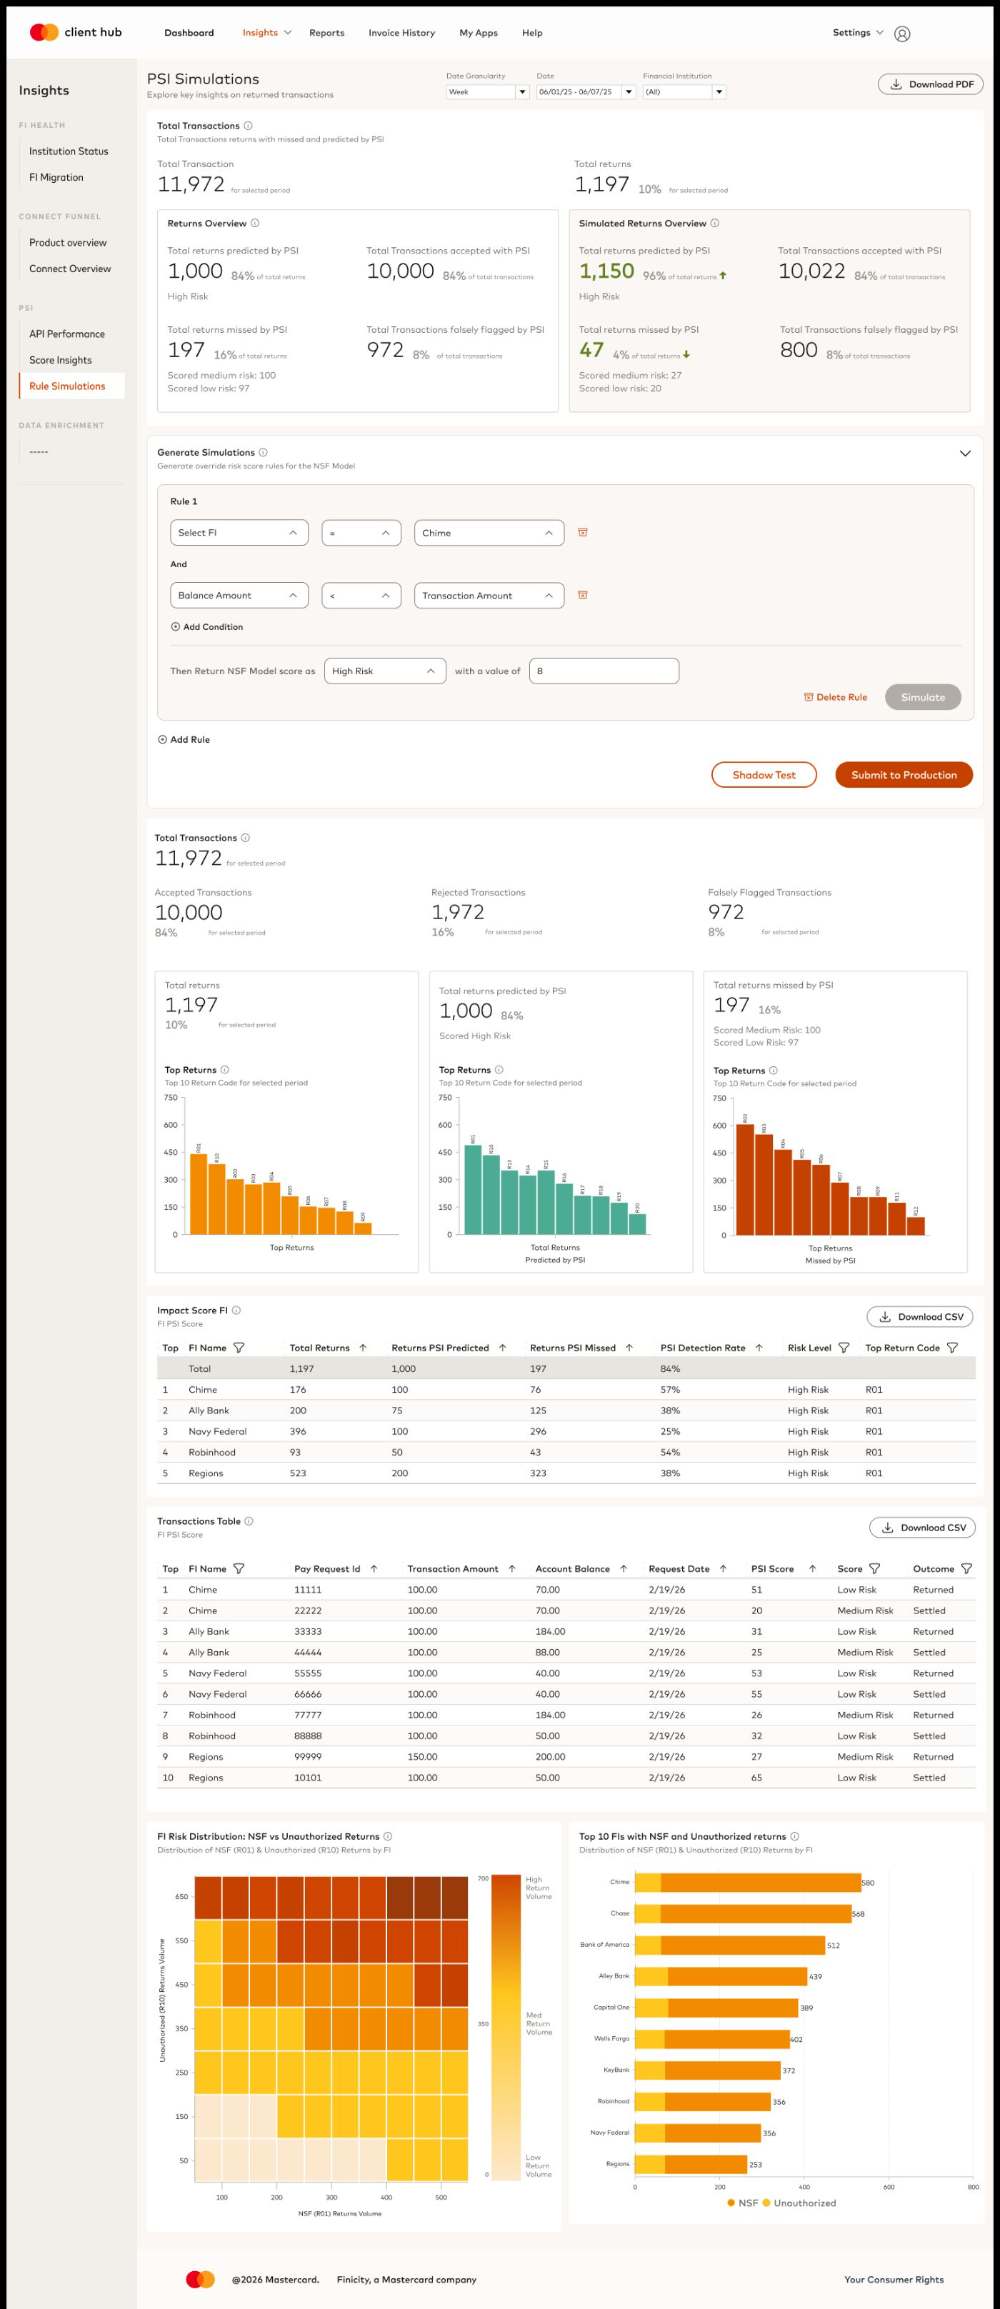The image size is (1000, 2309).
Task: Click Delete Rule
Action: pyautogui.click(x=836, y=697)
